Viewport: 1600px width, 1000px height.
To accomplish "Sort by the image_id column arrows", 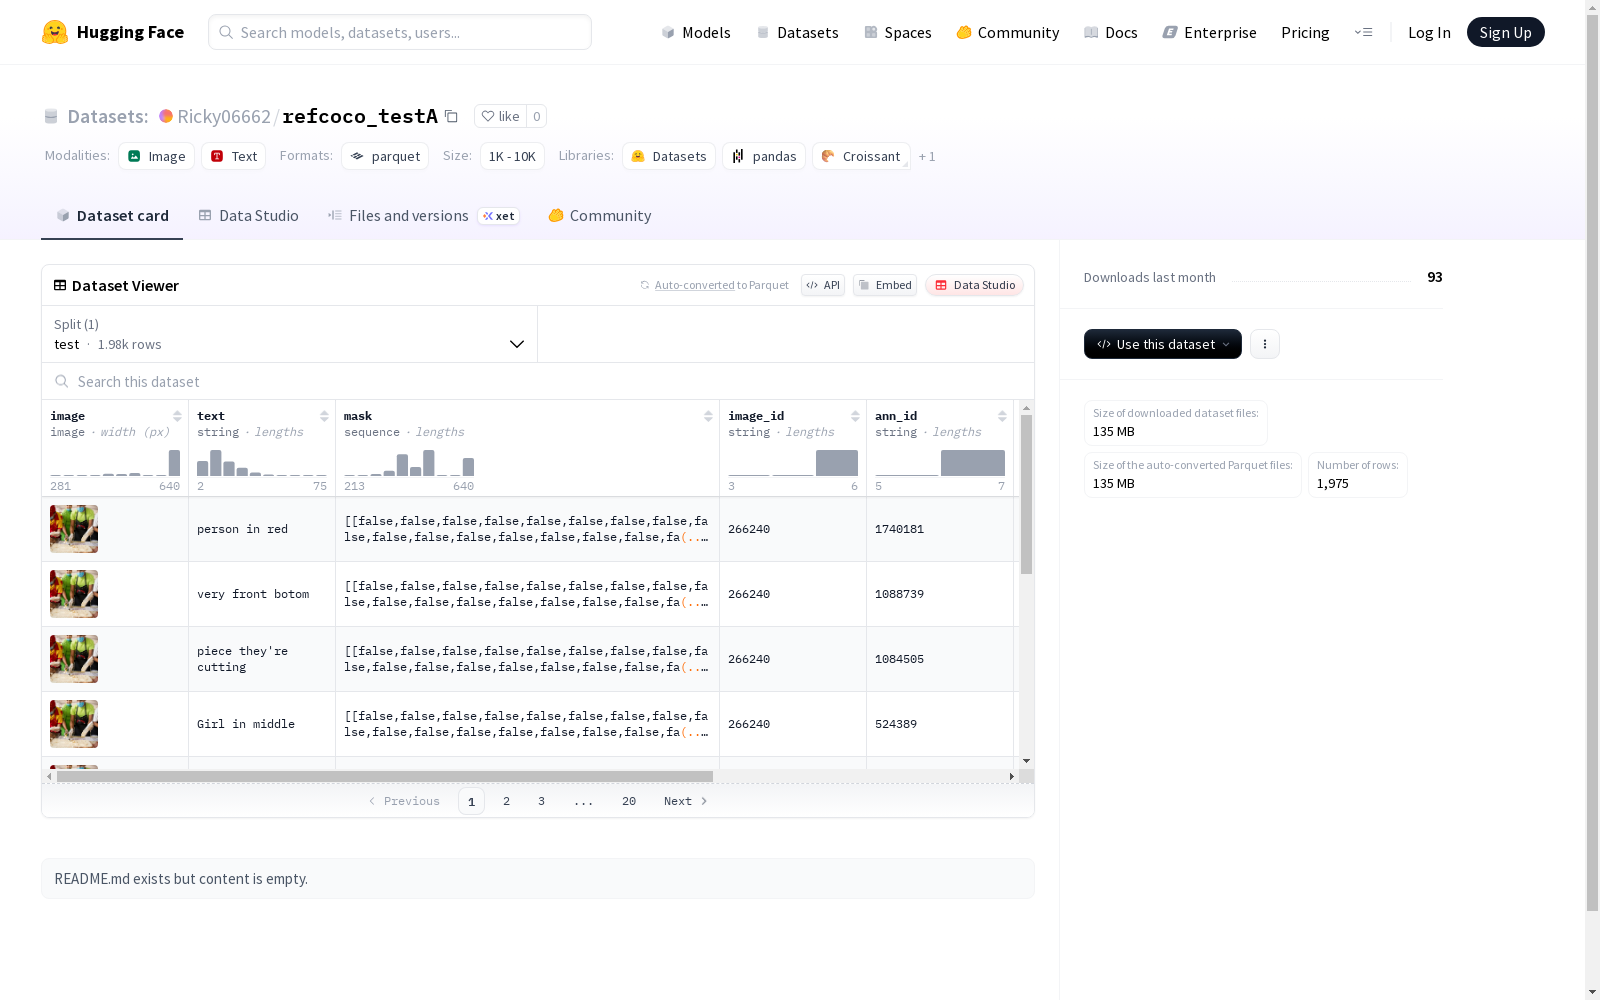I will pyautogui.click(x=855, y=416).
